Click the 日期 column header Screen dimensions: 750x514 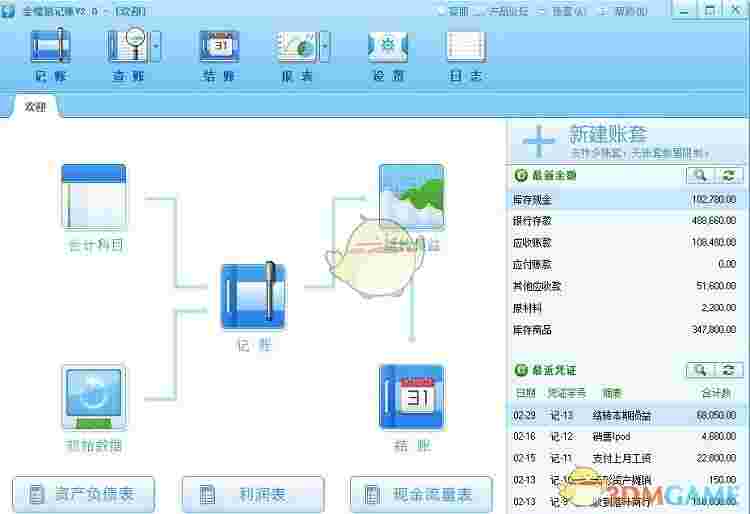click(x=526, y=394)
